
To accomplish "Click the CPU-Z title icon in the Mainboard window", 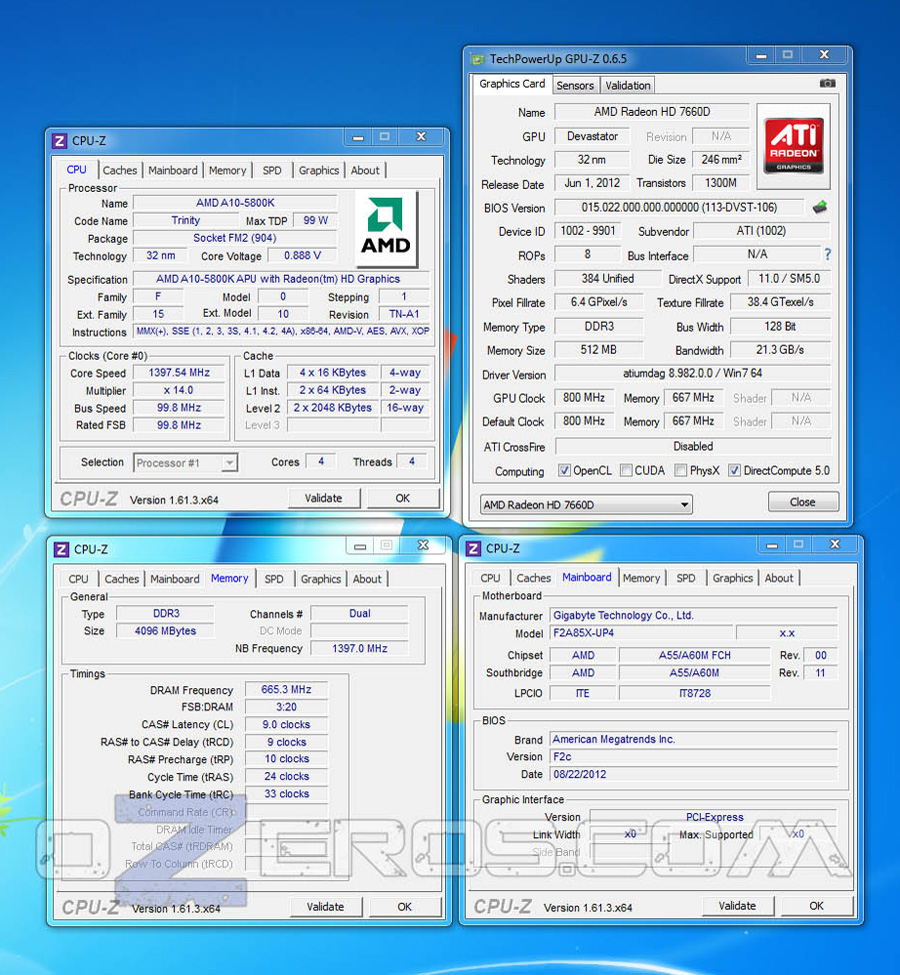I will pyautogui.click(x=473, y=548).
